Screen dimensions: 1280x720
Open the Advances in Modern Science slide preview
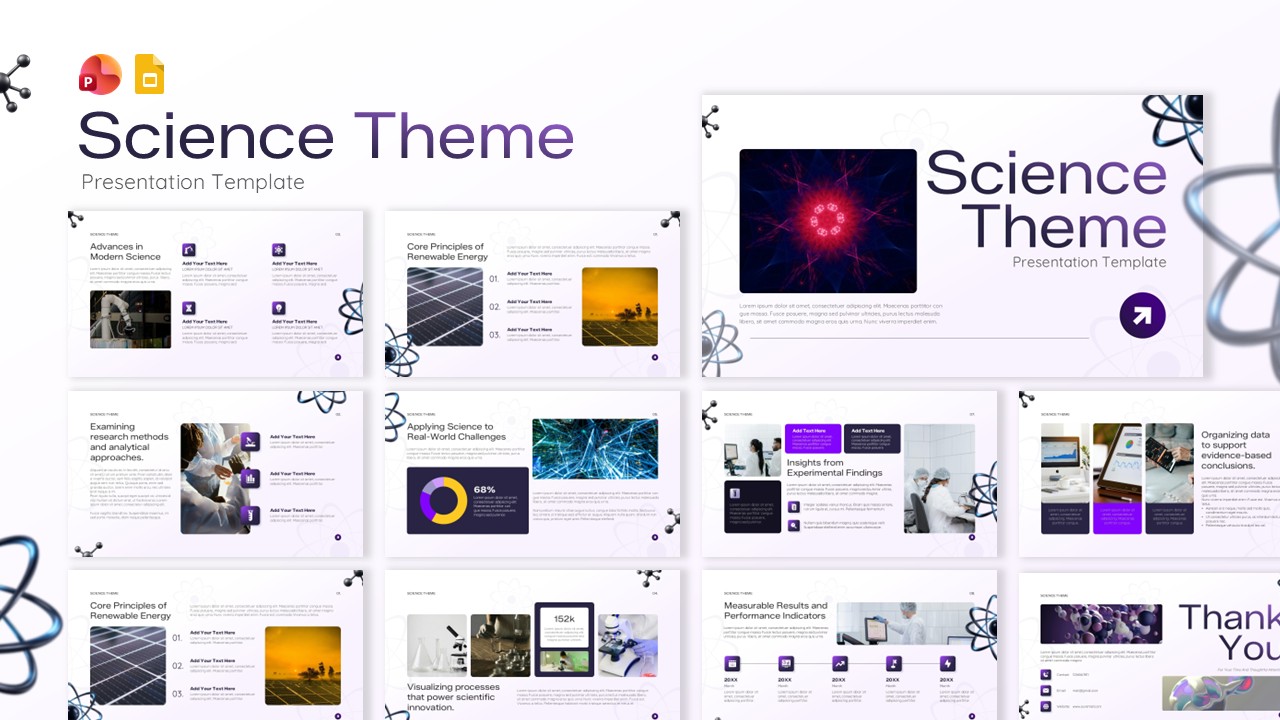click(x=215, y=292)
